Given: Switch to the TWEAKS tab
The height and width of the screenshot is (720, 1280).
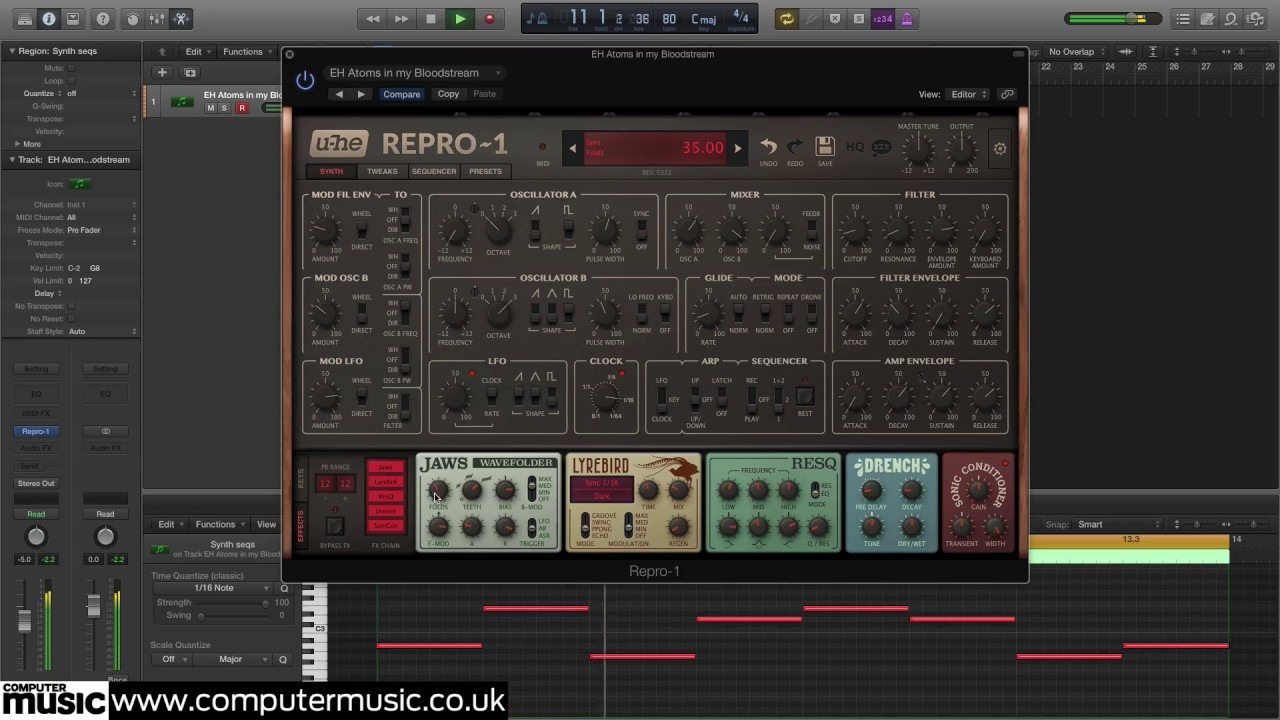Looking at the screenshot, I should tap(382, 171).
